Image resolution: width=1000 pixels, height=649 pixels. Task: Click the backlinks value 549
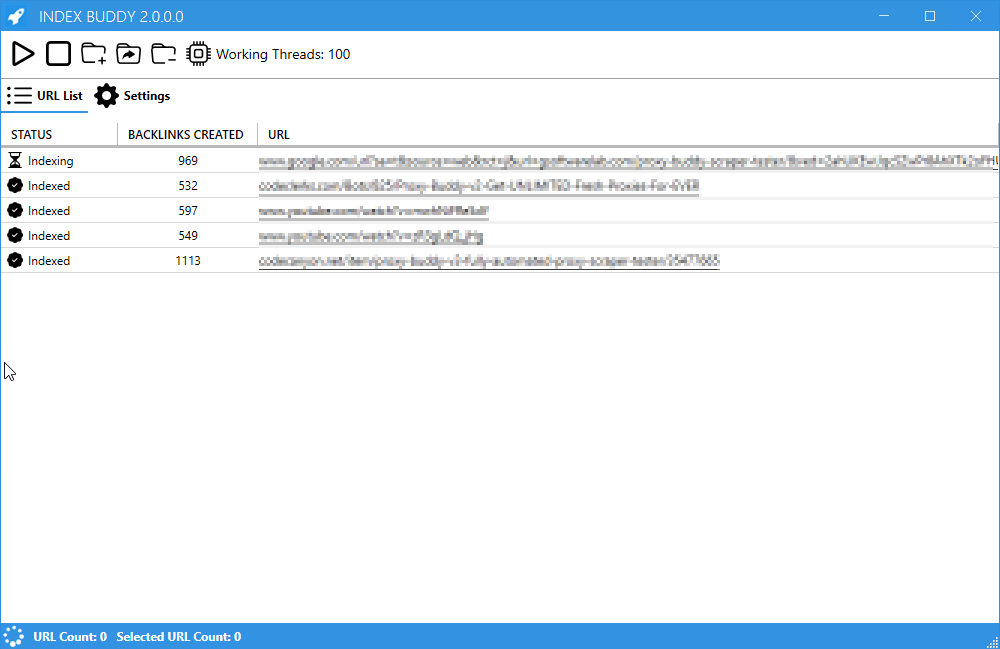point(188,235)
